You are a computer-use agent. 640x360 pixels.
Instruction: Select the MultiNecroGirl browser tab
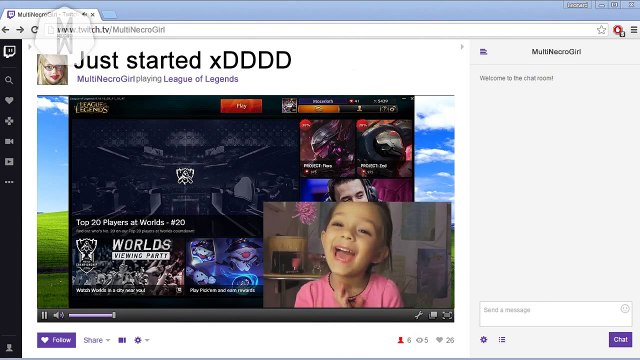click(51, 14)
